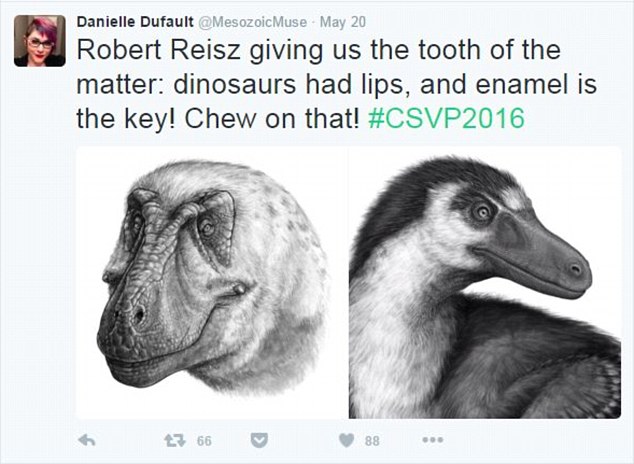Screen dimensions: 634x464
Task: View the lipped tyrannosaur head illustration
Action: tap(212, 282)
